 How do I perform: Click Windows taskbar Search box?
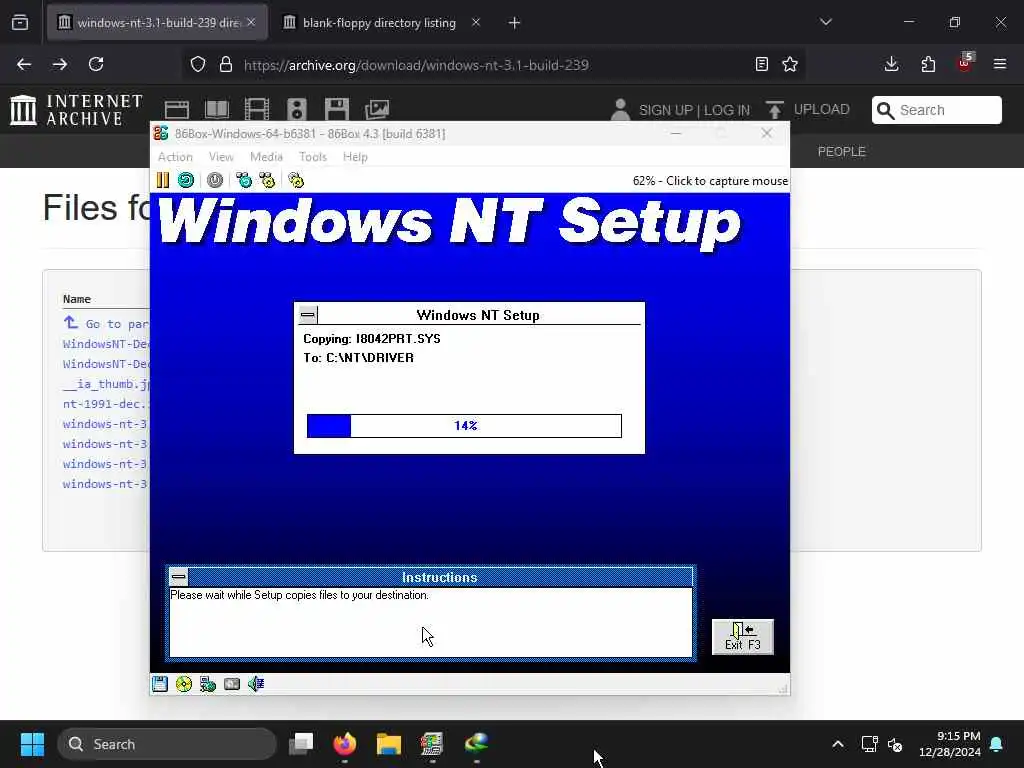tap(167, 744)
